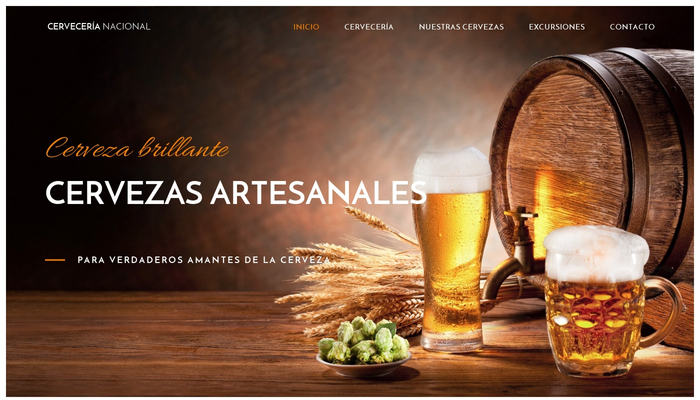This screenshot has height=400, width=700.
Task: Click the orange dash beside the tagline
Action: (55, 260)
